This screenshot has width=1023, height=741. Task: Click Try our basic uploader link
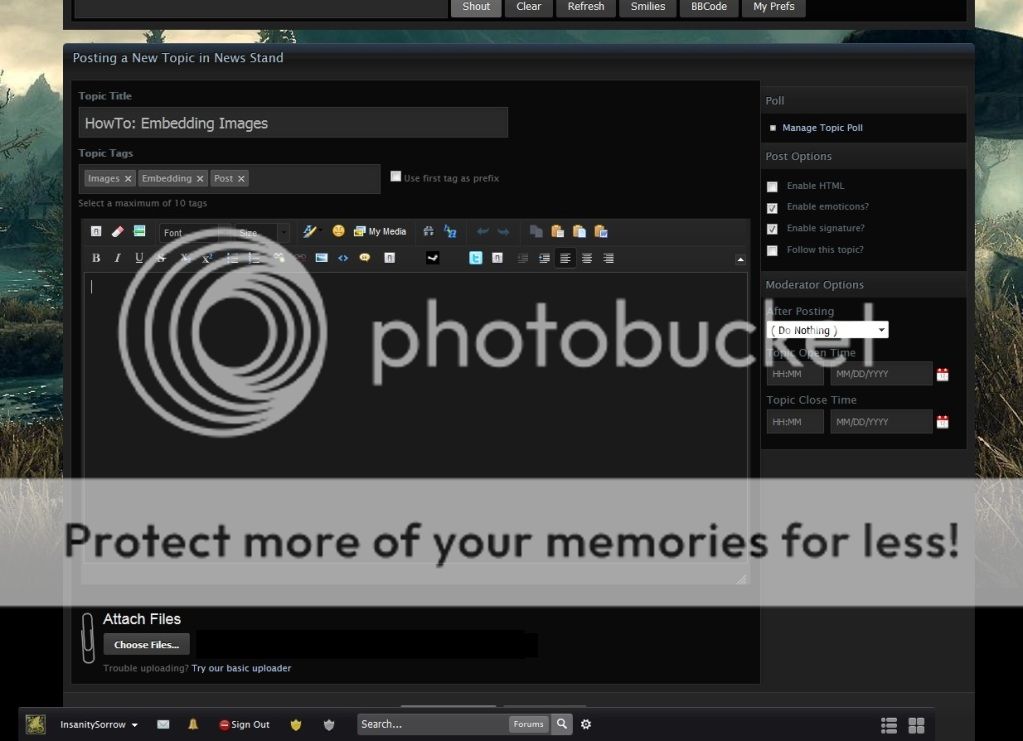(241, 668)
